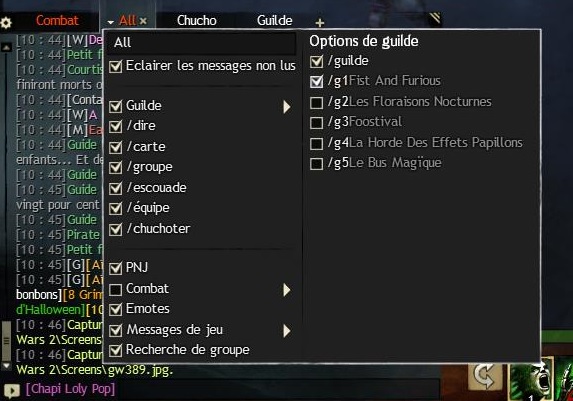Check /g2 Les Floraisons Nocturnes box
This screenshot has height=401, width=573.
coord(316,103)
